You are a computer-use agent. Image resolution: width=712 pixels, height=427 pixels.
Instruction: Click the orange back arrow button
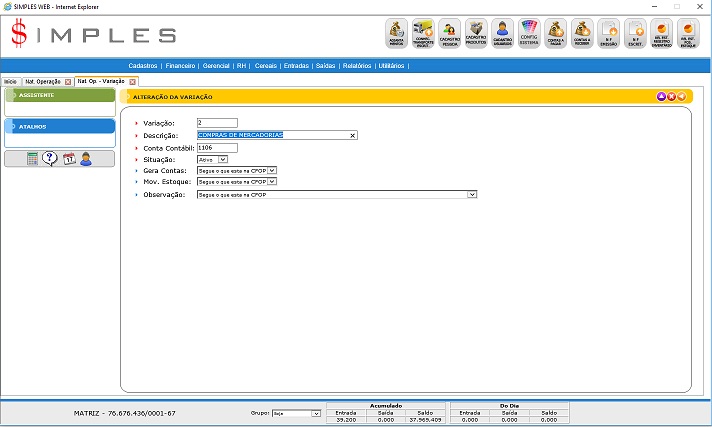[682, 97]
